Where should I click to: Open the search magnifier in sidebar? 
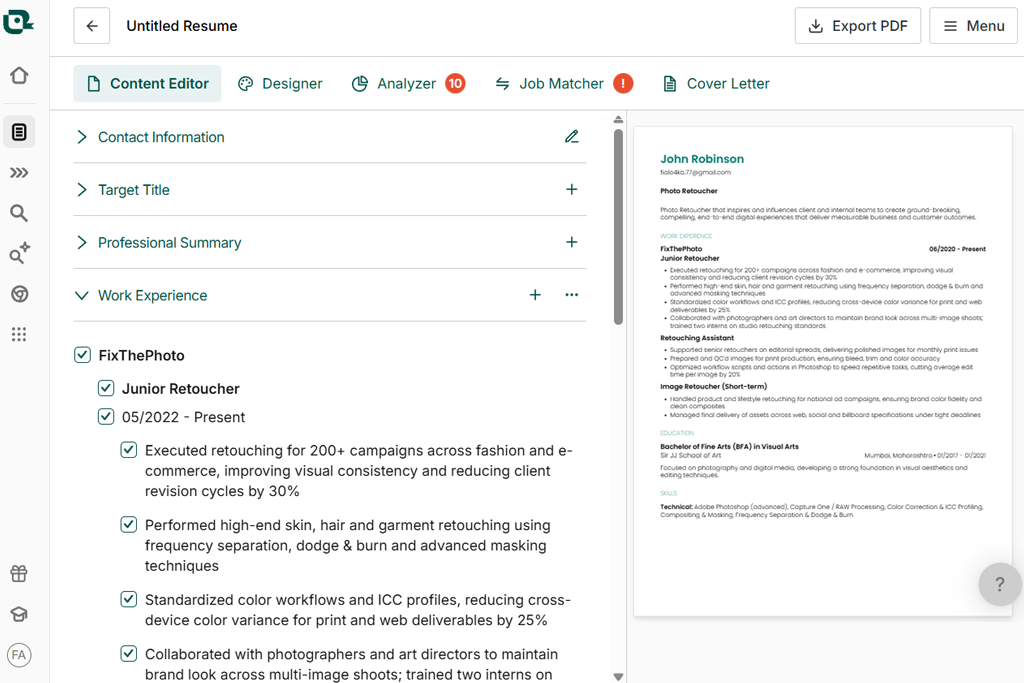(19, 213)
